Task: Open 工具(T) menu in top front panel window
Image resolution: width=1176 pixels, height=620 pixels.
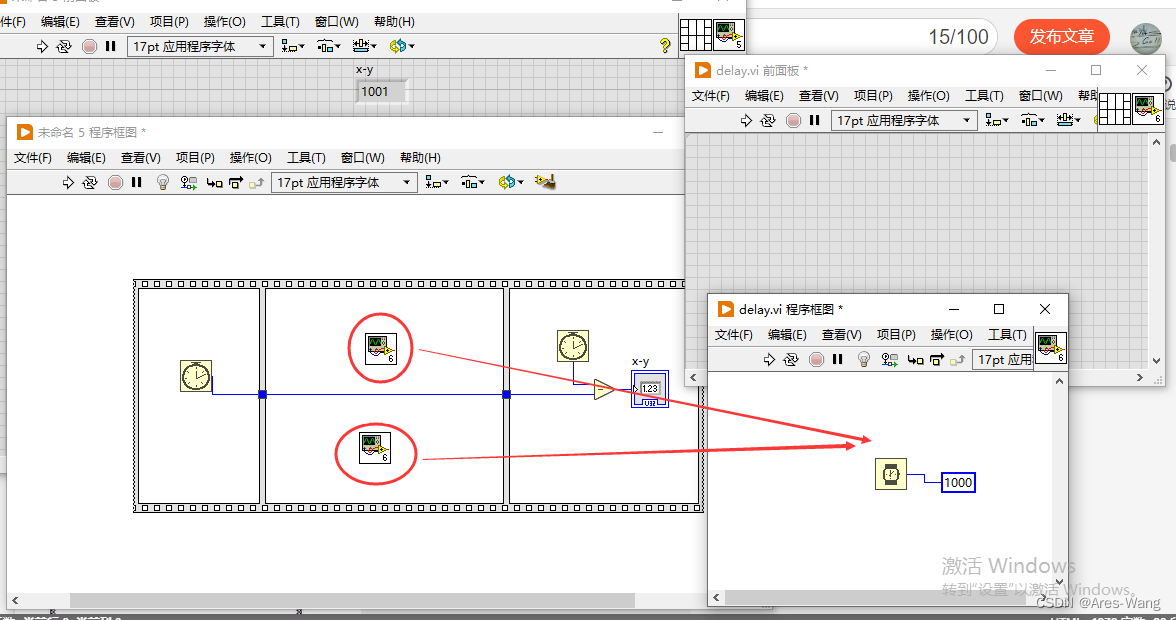Action: coord(280,22)
